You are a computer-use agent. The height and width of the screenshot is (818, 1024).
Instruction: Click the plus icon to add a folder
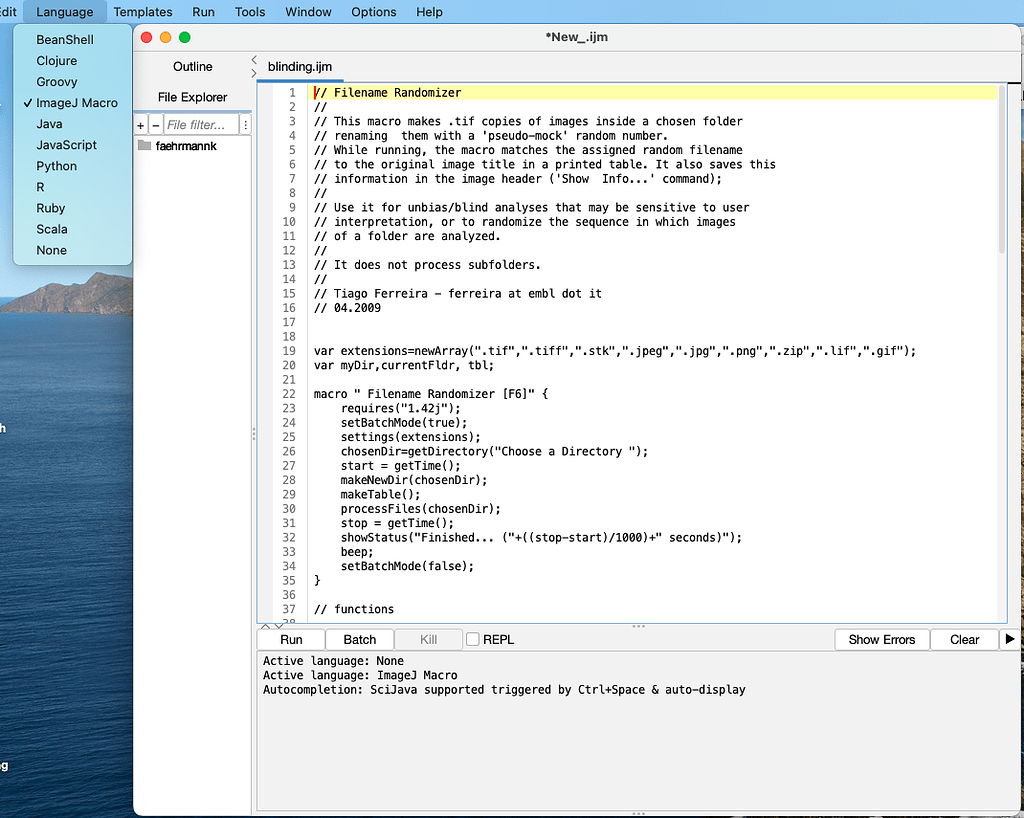tap(141, 125)
